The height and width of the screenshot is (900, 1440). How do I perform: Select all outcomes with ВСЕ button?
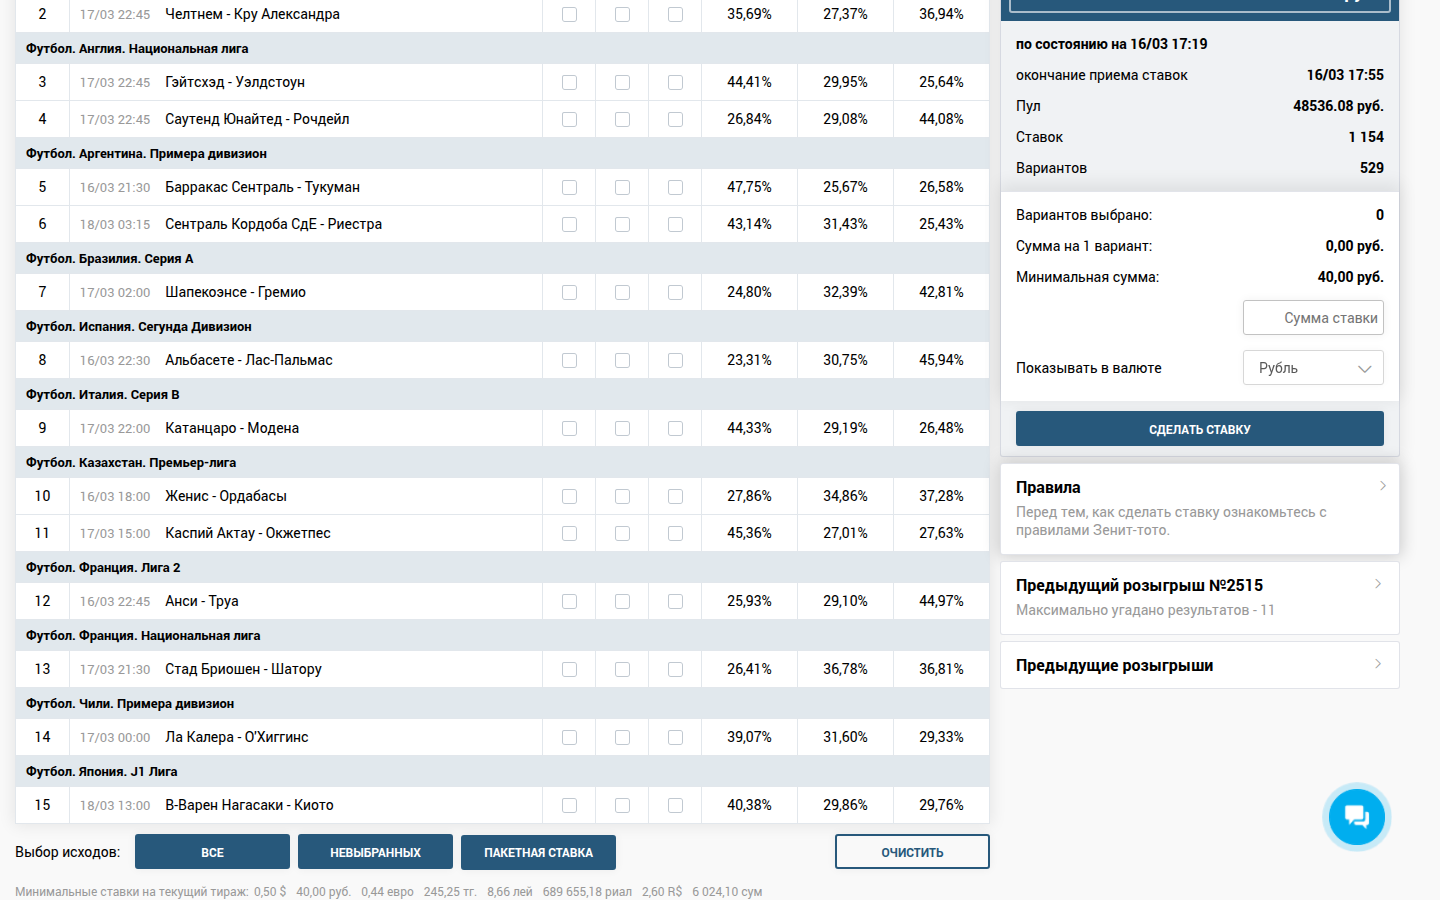[212, 852]
